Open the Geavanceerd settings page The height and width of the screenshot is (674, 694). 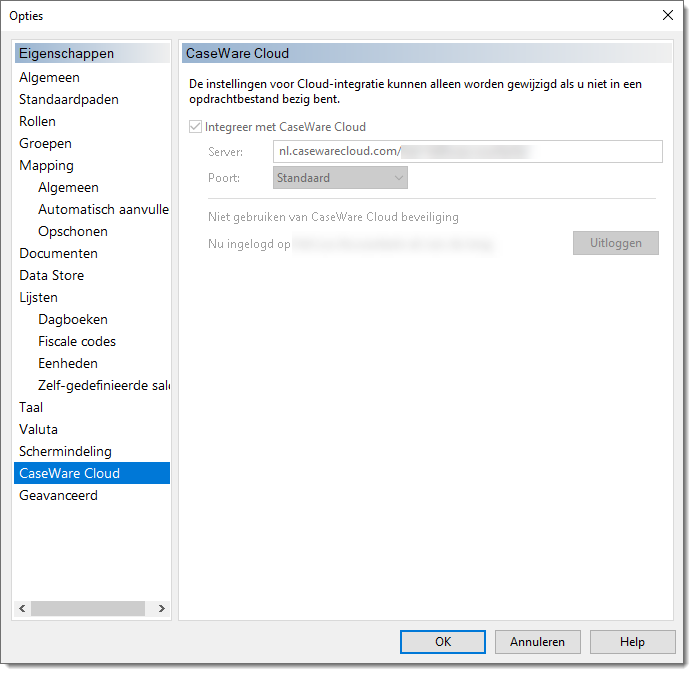click(x=58, y=495)
